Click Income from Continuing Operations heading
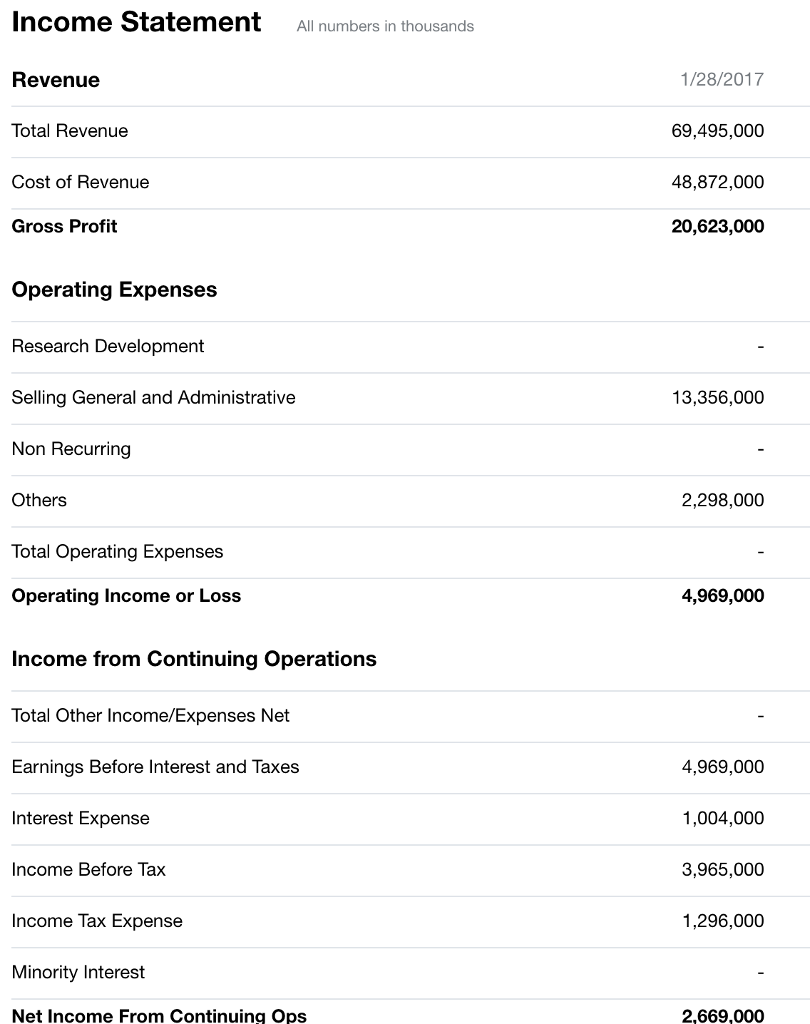810x1024 pixels. (x=194, y=659)
